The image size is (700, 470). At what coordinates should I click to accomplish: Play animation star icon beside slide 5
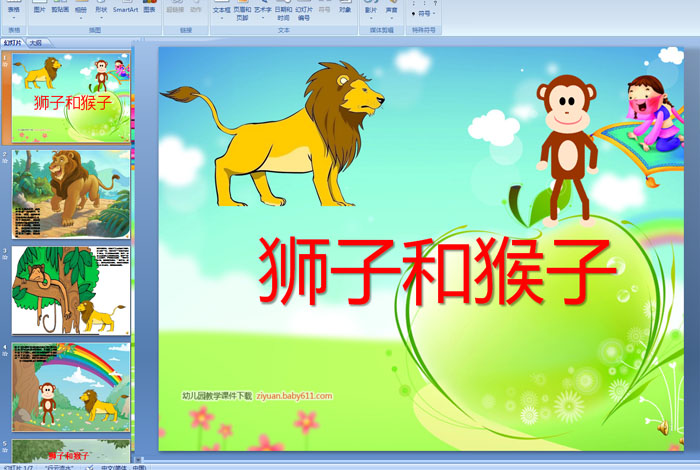(x=5, y=450)
